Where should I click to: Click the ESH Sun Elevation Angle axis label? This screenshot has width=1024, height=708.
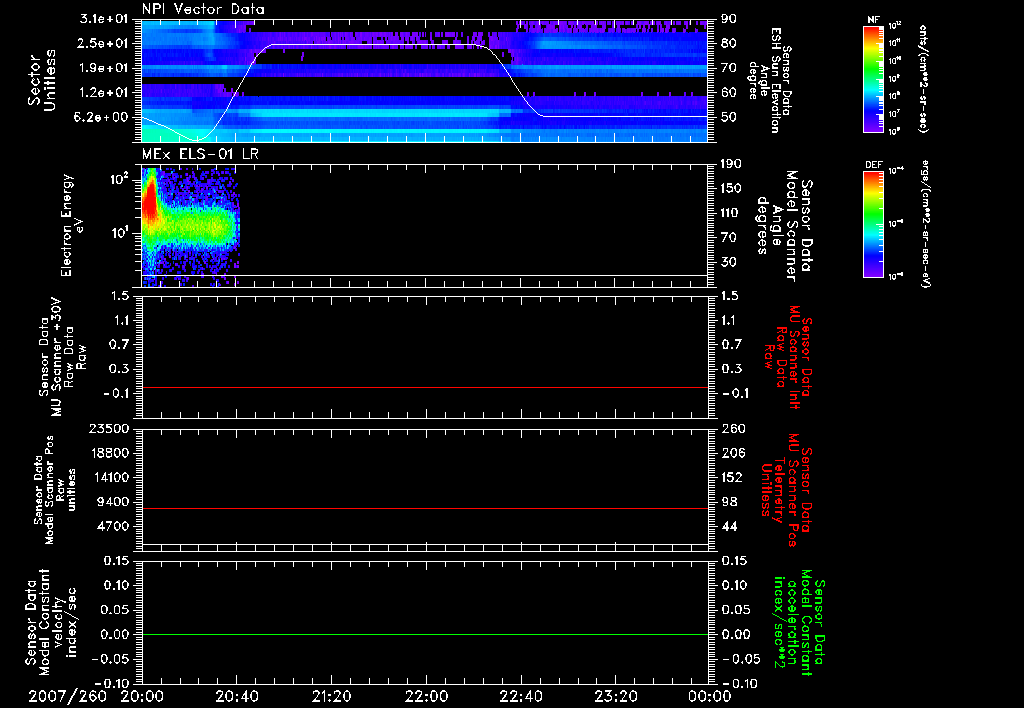770,80
